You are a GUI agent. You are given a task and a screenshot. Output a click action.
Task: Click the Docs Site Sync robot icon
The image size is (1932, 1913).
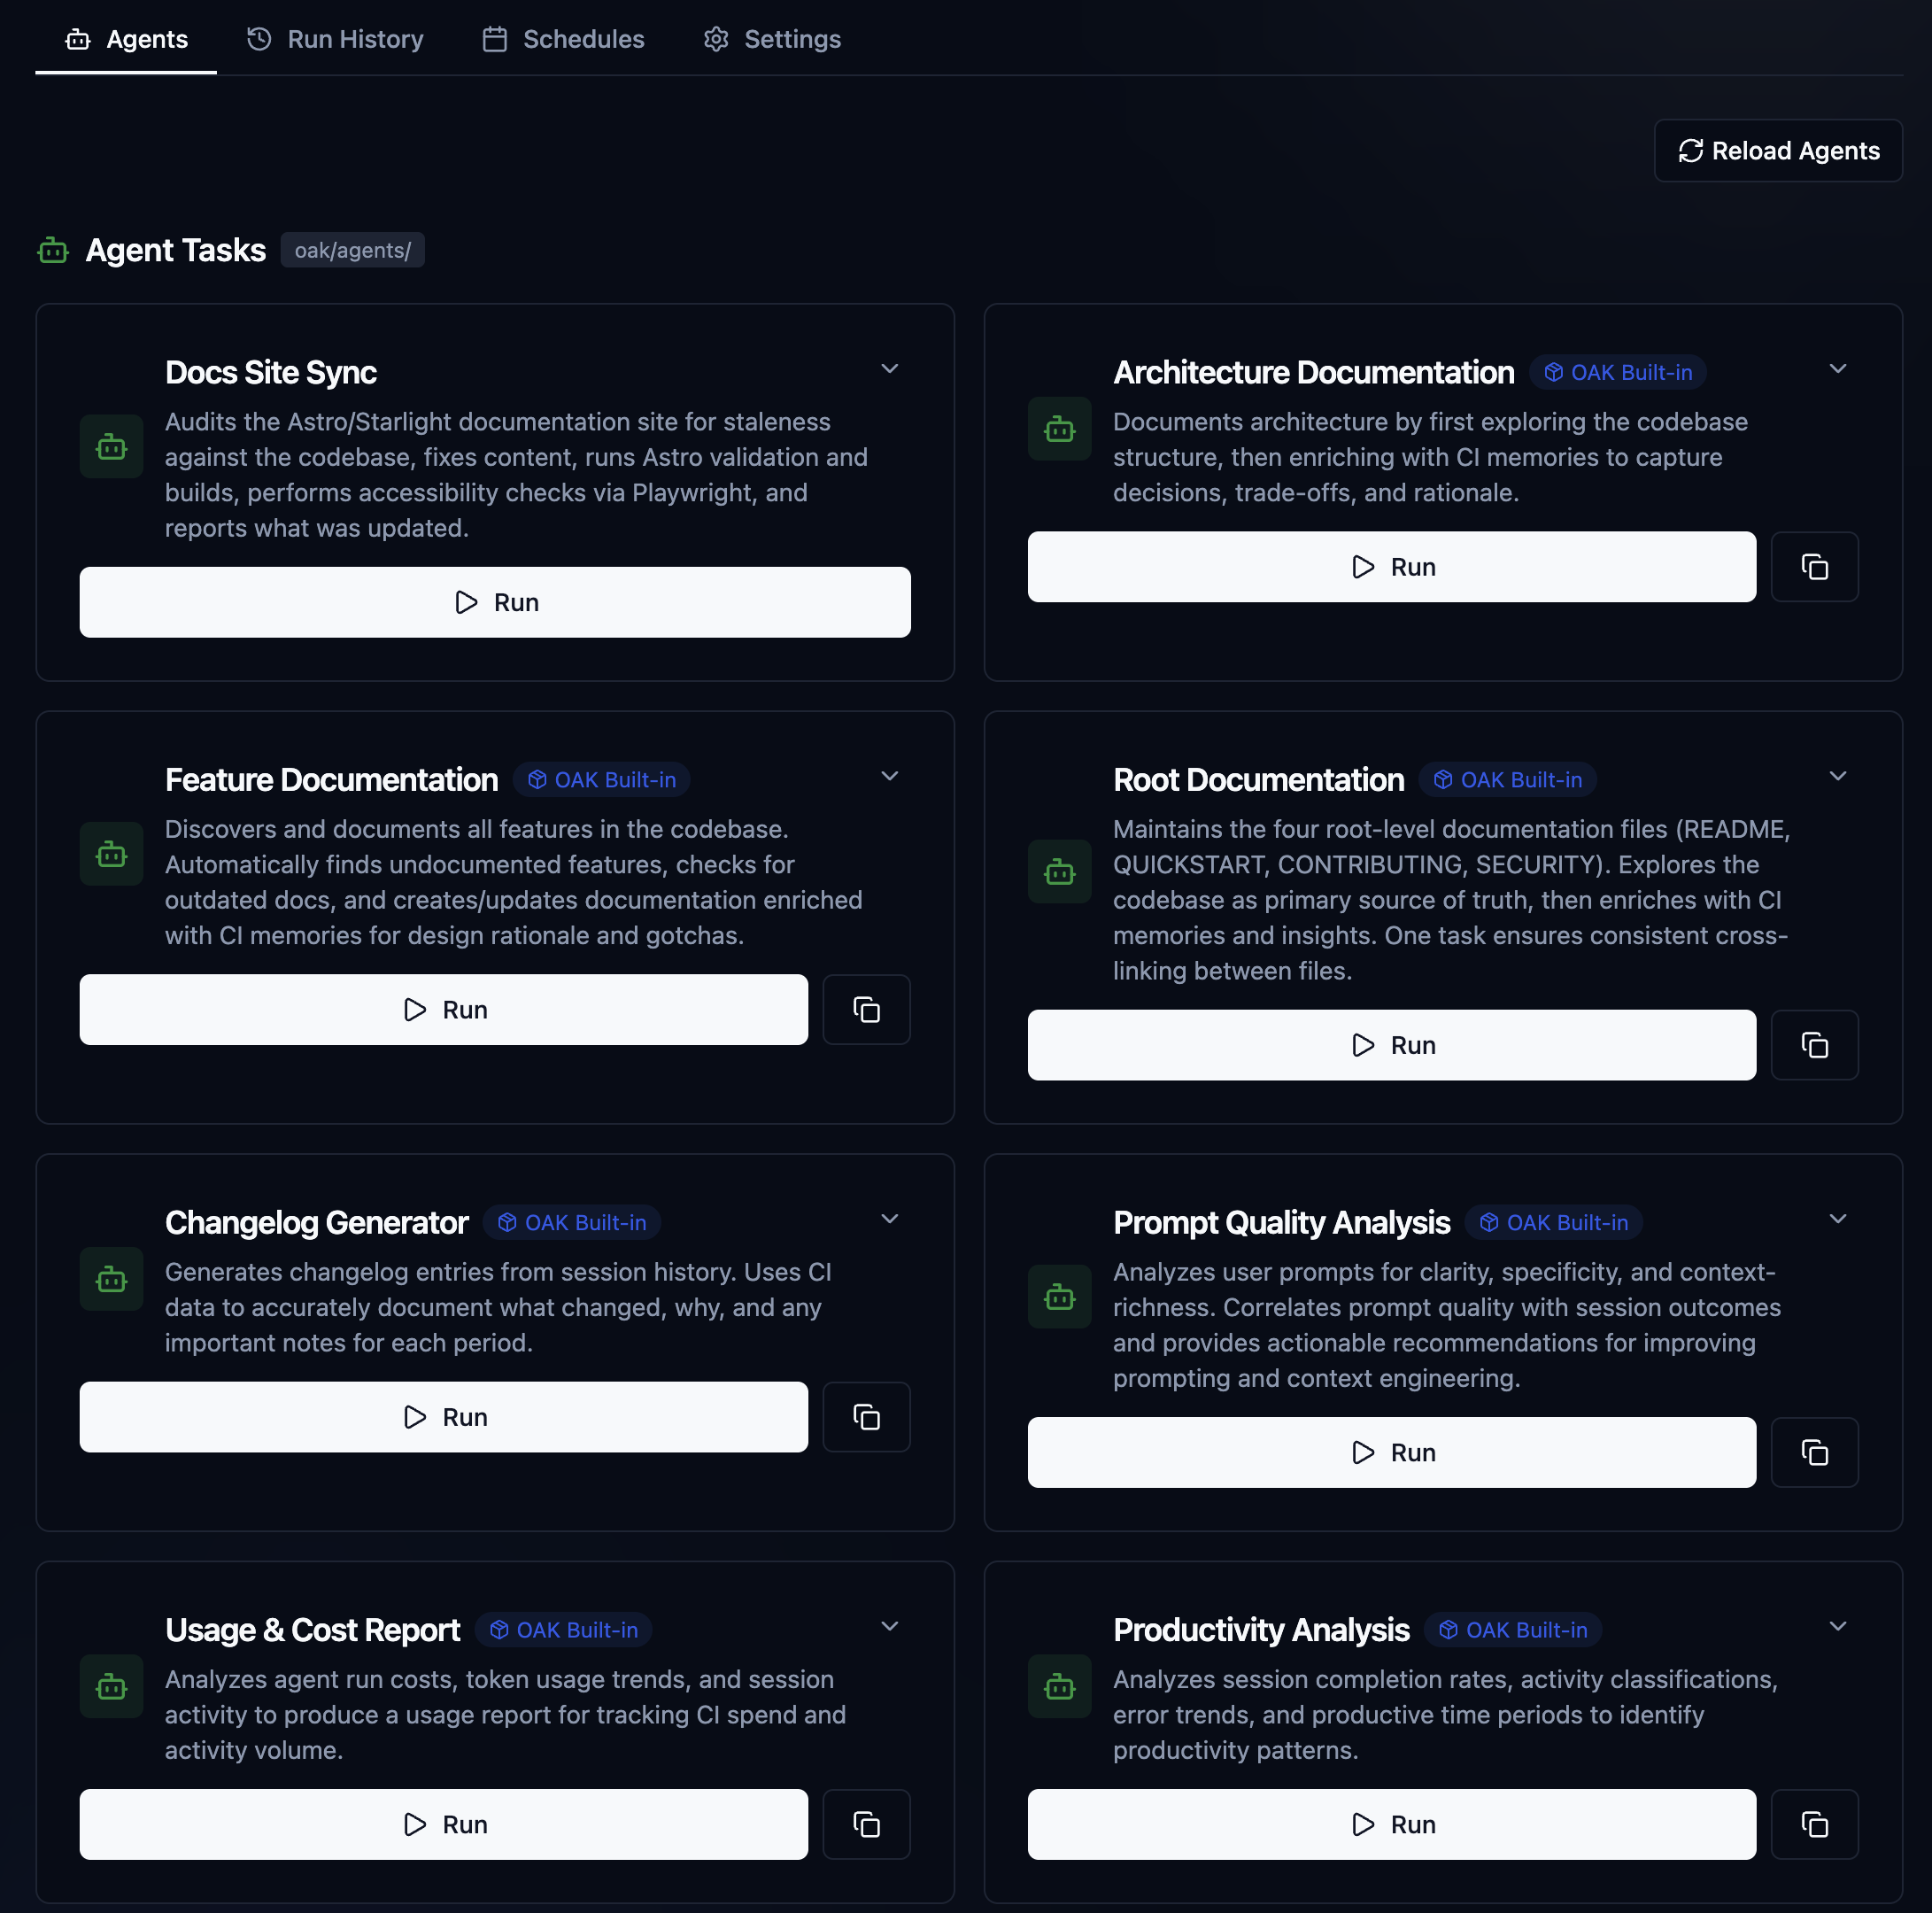(111, 447)
